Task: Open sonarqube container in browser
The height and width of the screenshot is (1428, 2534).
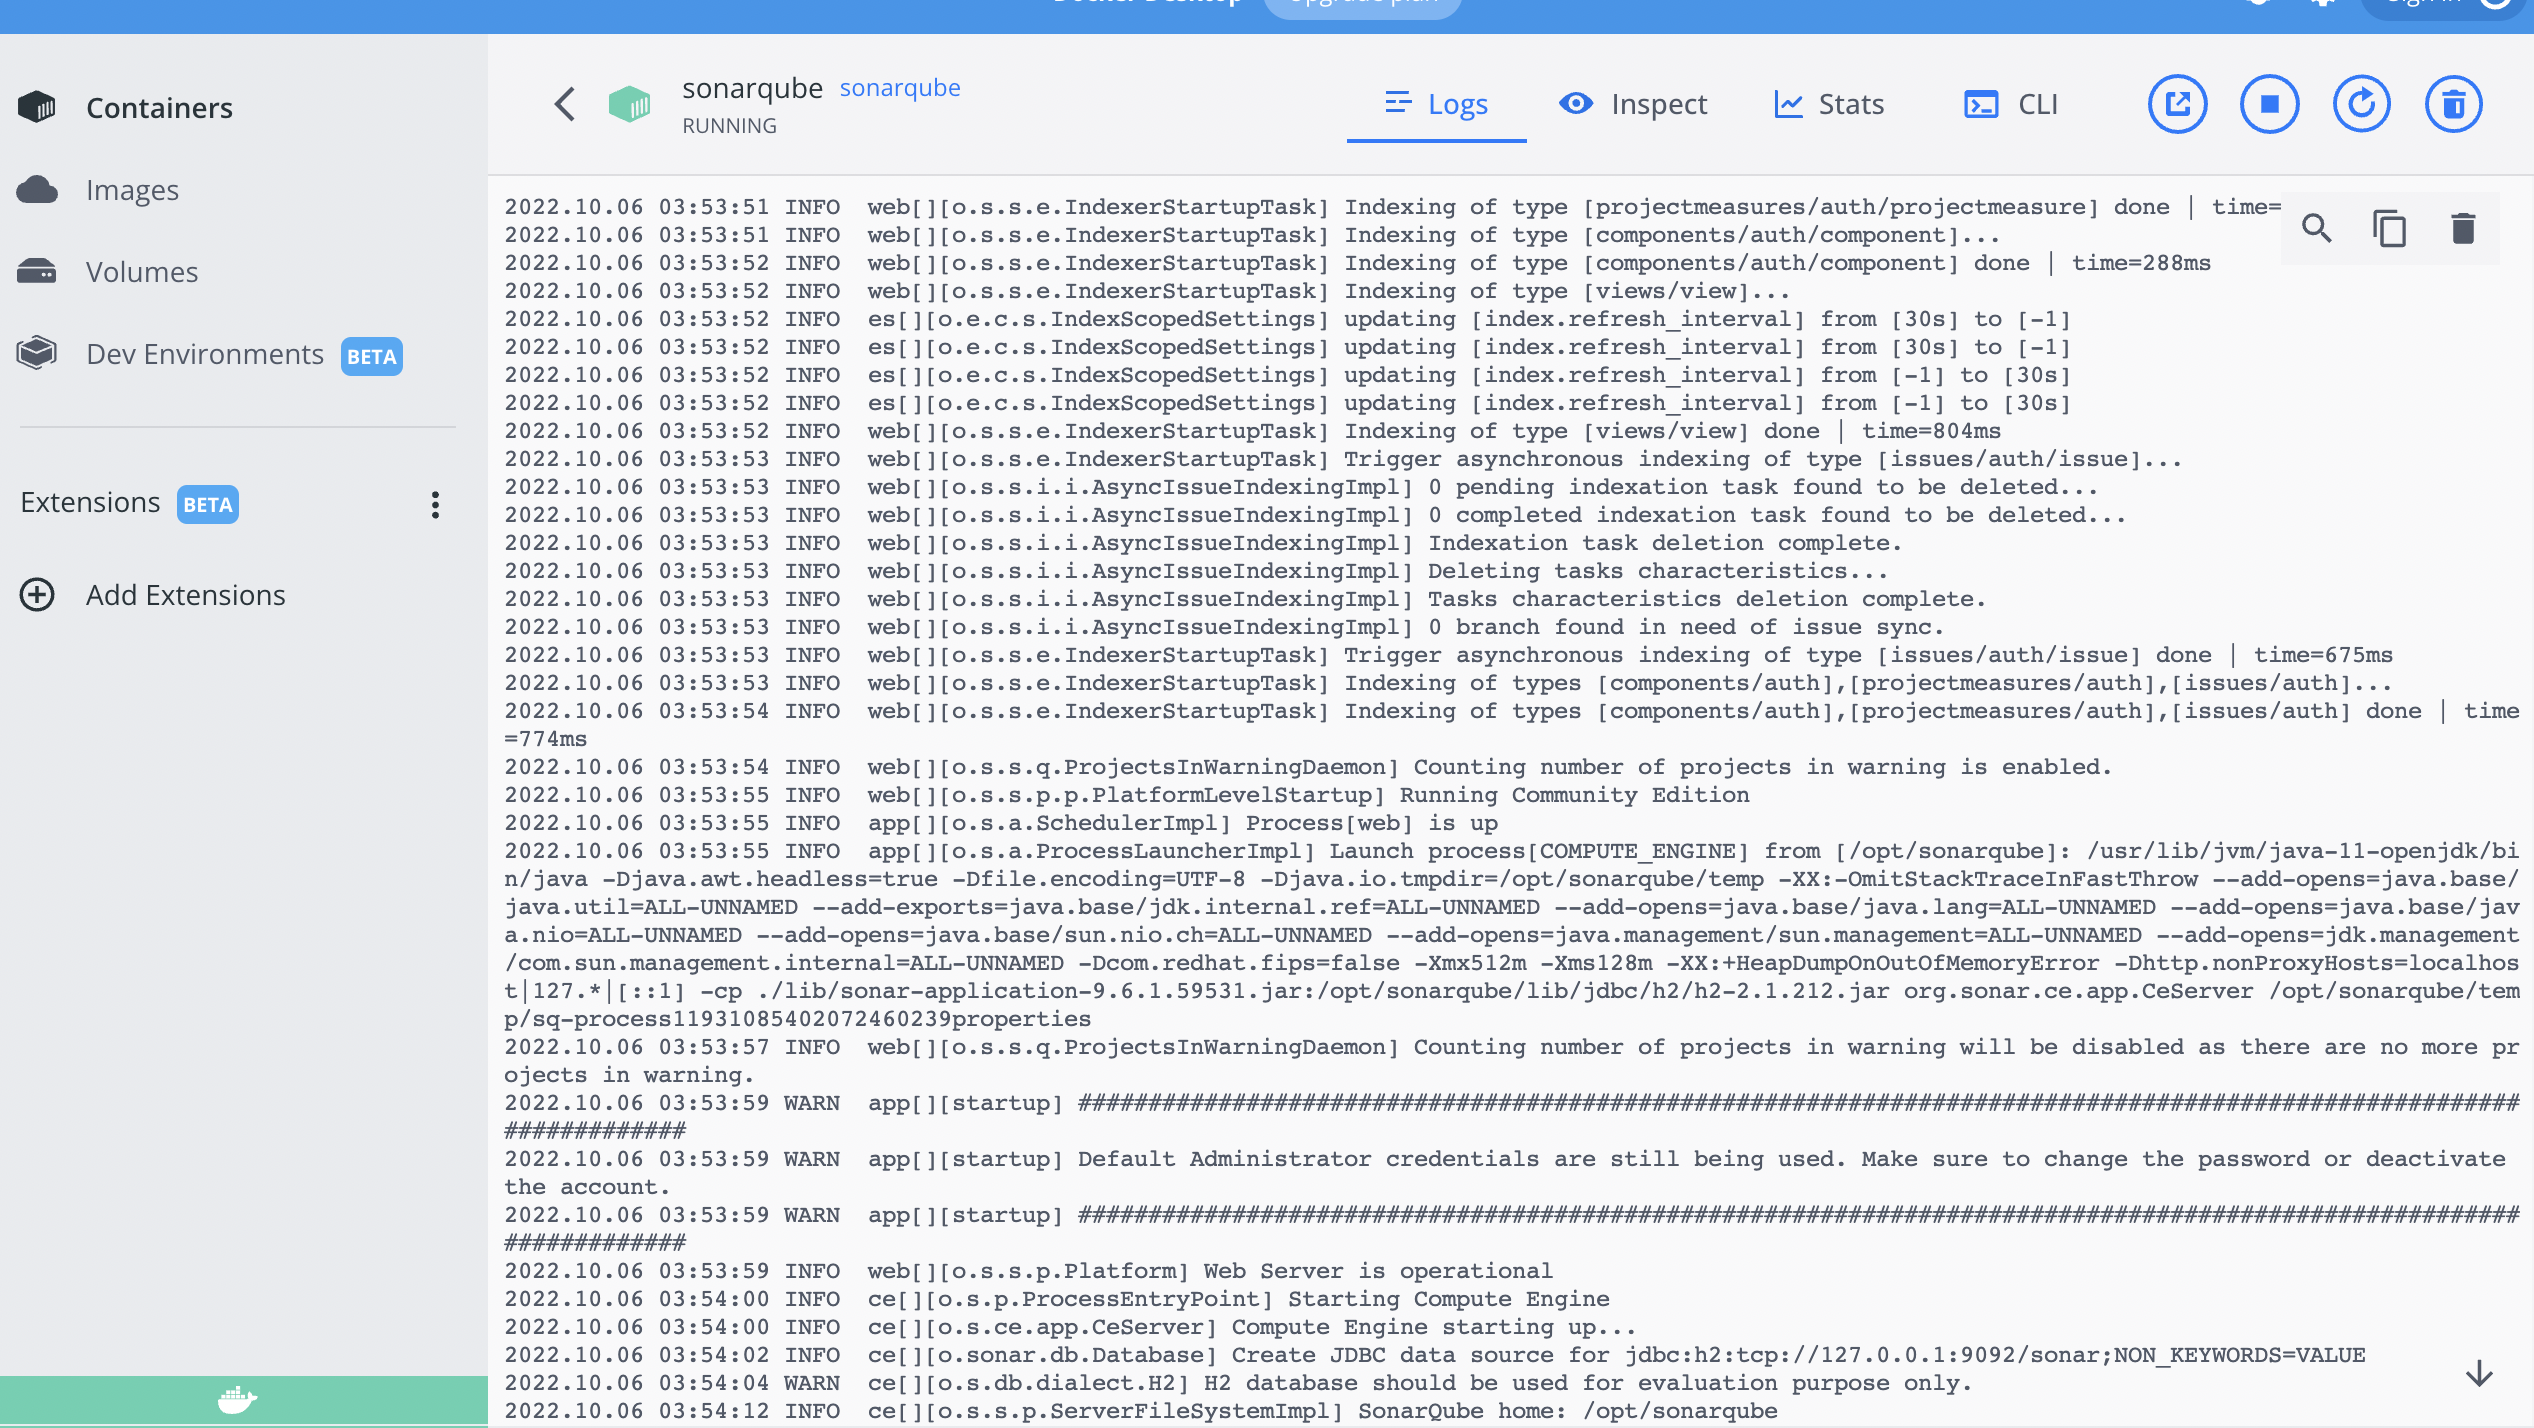Action: point(2177,104)
